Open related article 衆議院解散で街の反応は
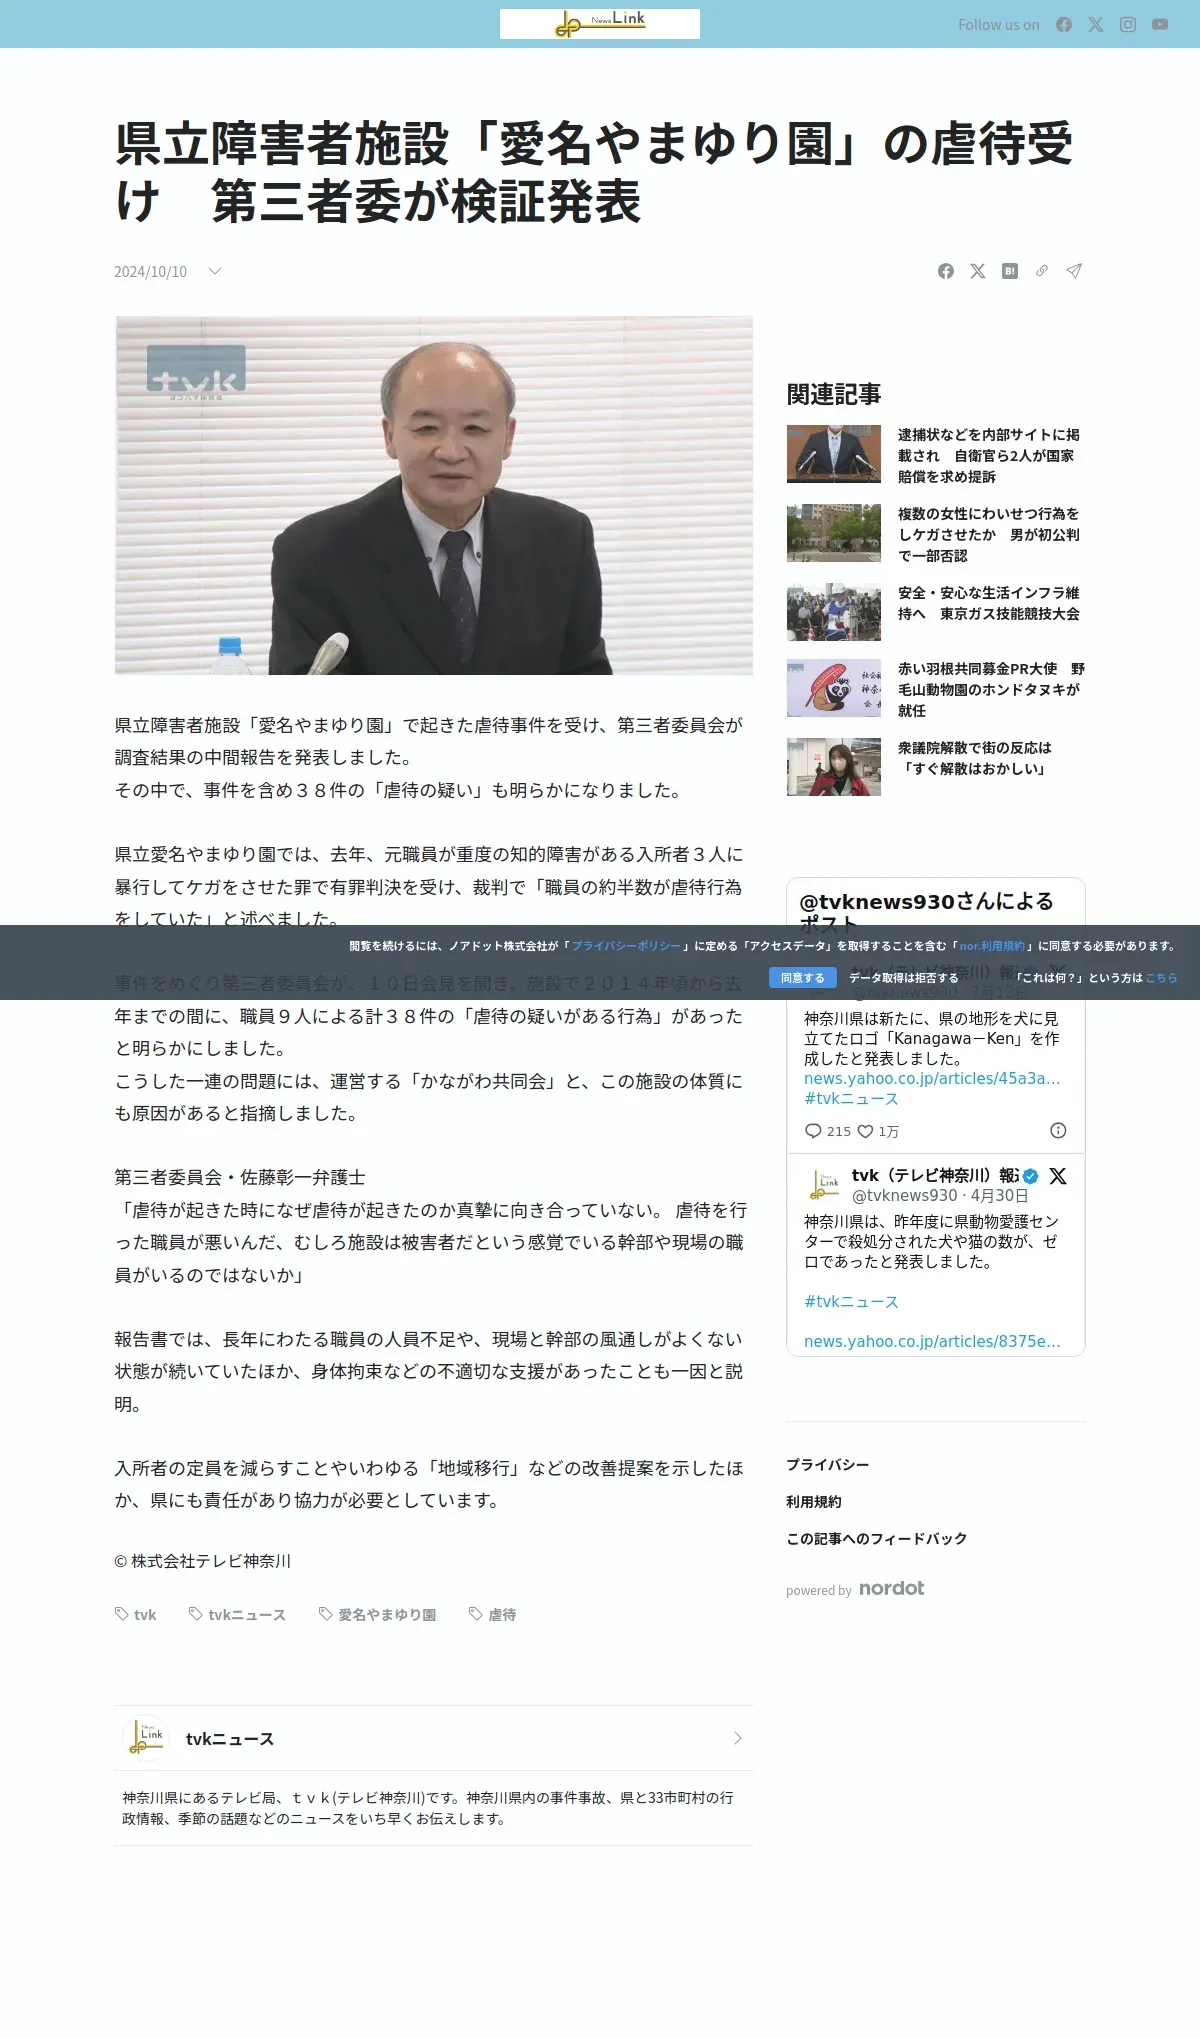This screenshot has width=1200, height=2038. (x=975, y=758)
